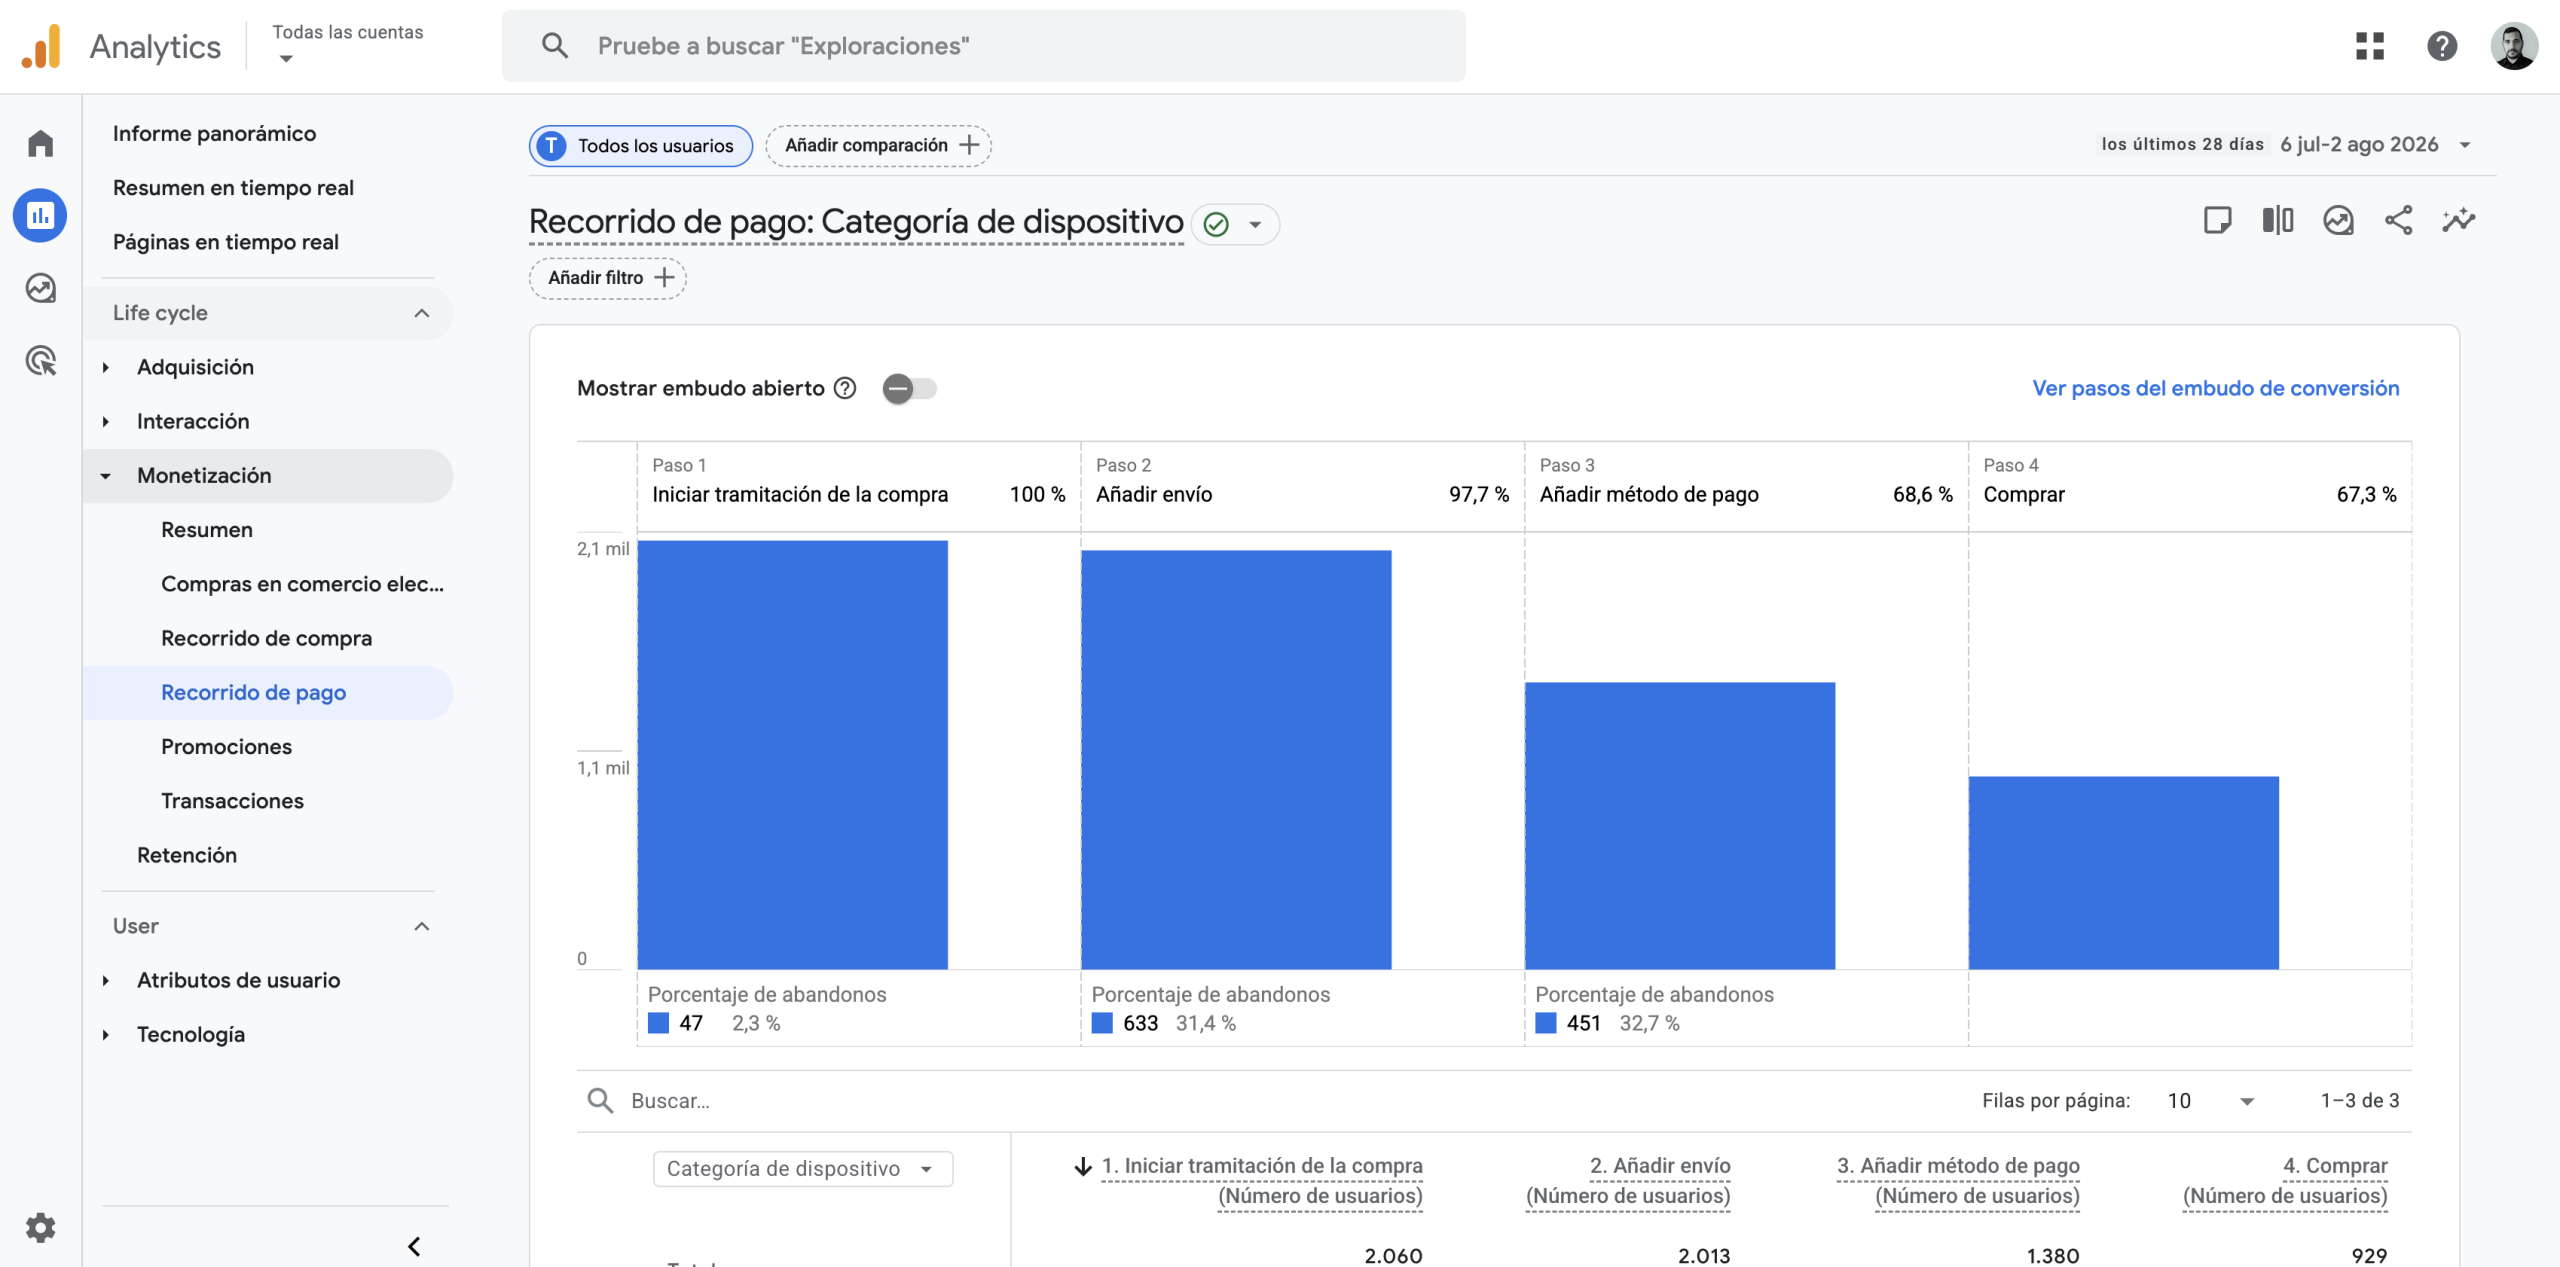Viewport: 2560px width, 1267px height.
Task: Click the table search magnifier icon
Action: pos(600,1101)
